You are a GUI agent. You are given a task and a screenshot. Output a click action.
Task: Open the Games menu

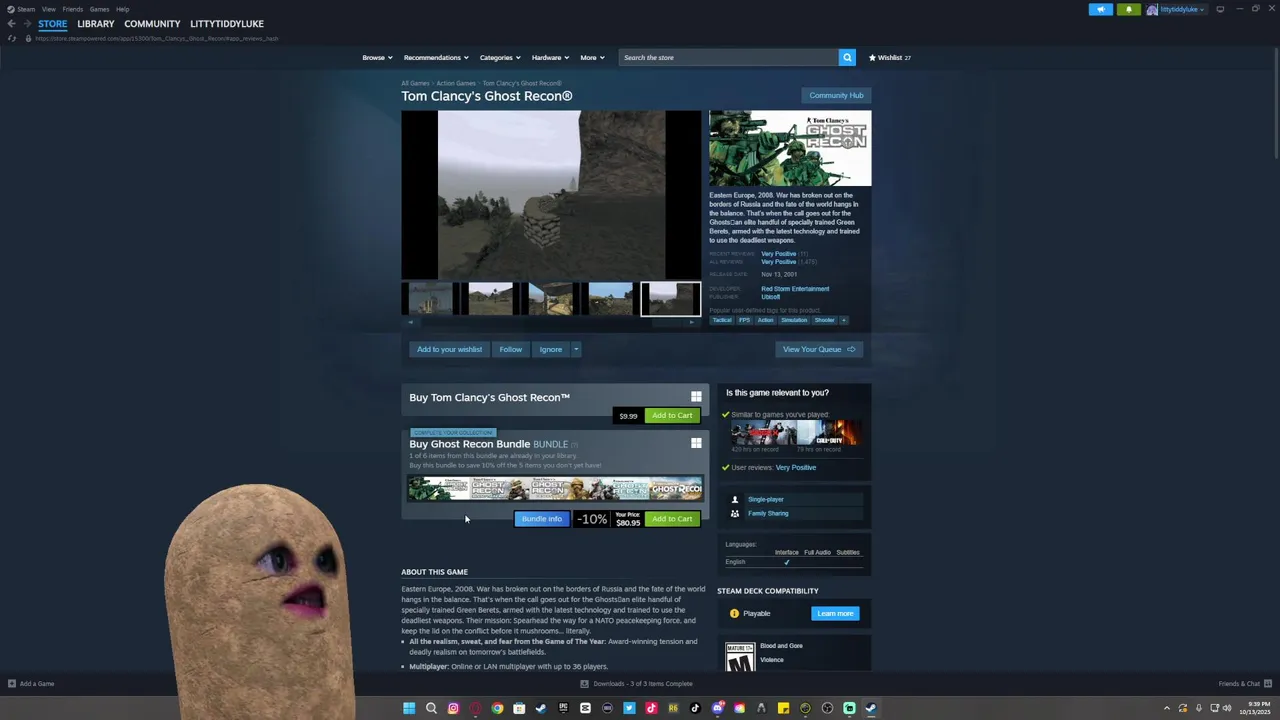[x=99, y=9]
